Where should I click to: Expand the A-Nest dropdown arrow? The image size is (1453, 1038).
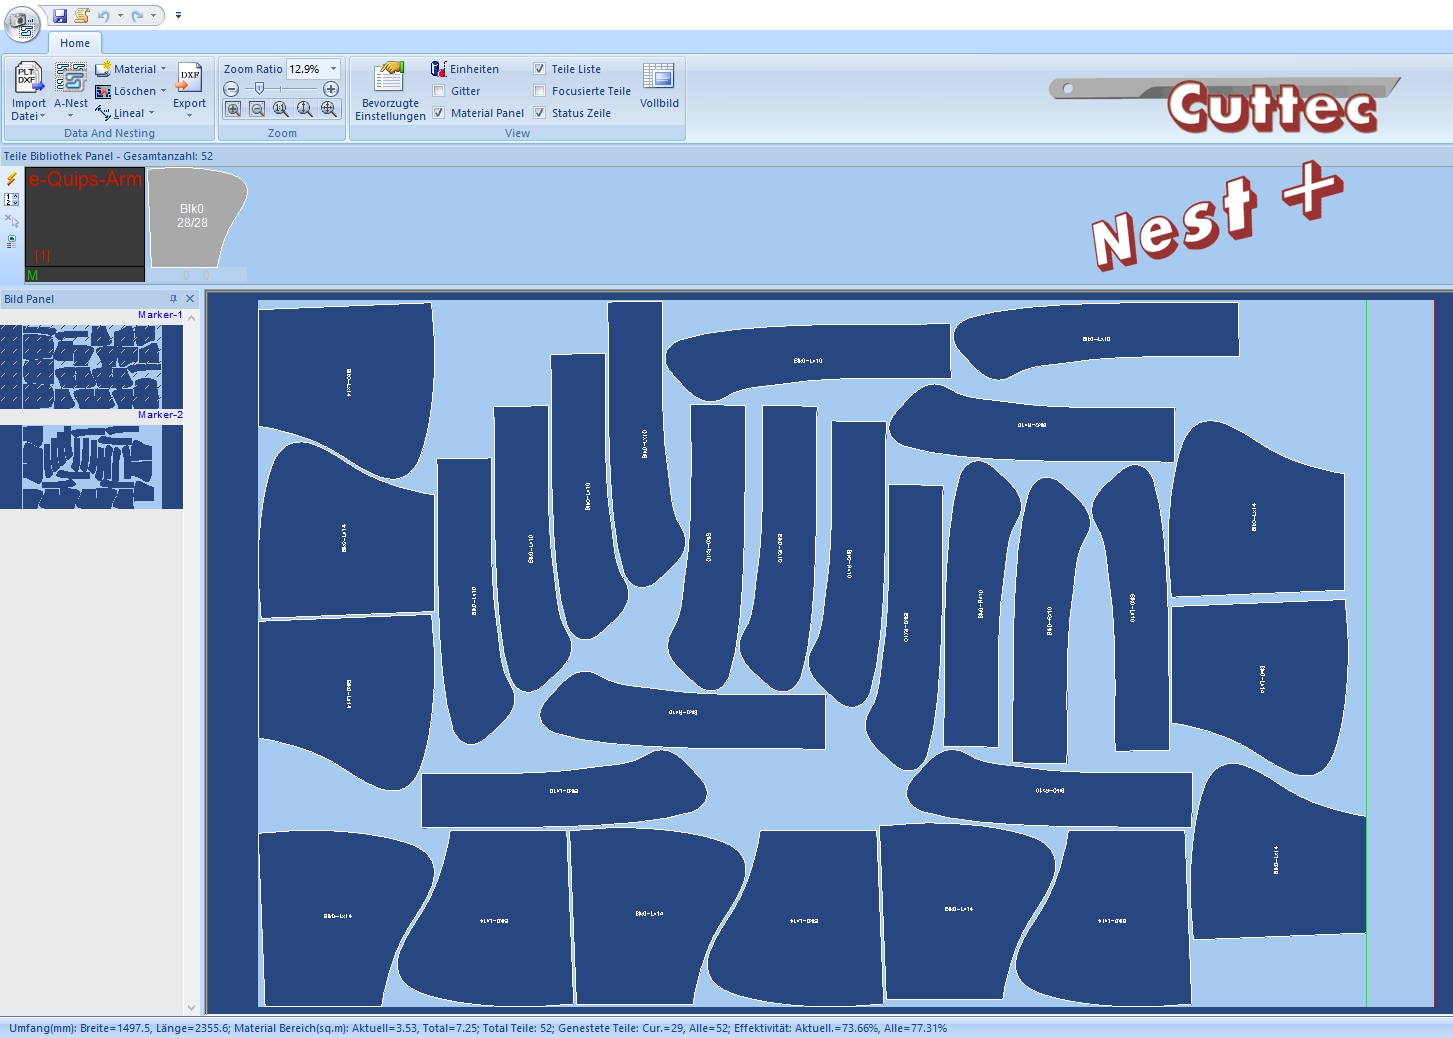(71, 116)
